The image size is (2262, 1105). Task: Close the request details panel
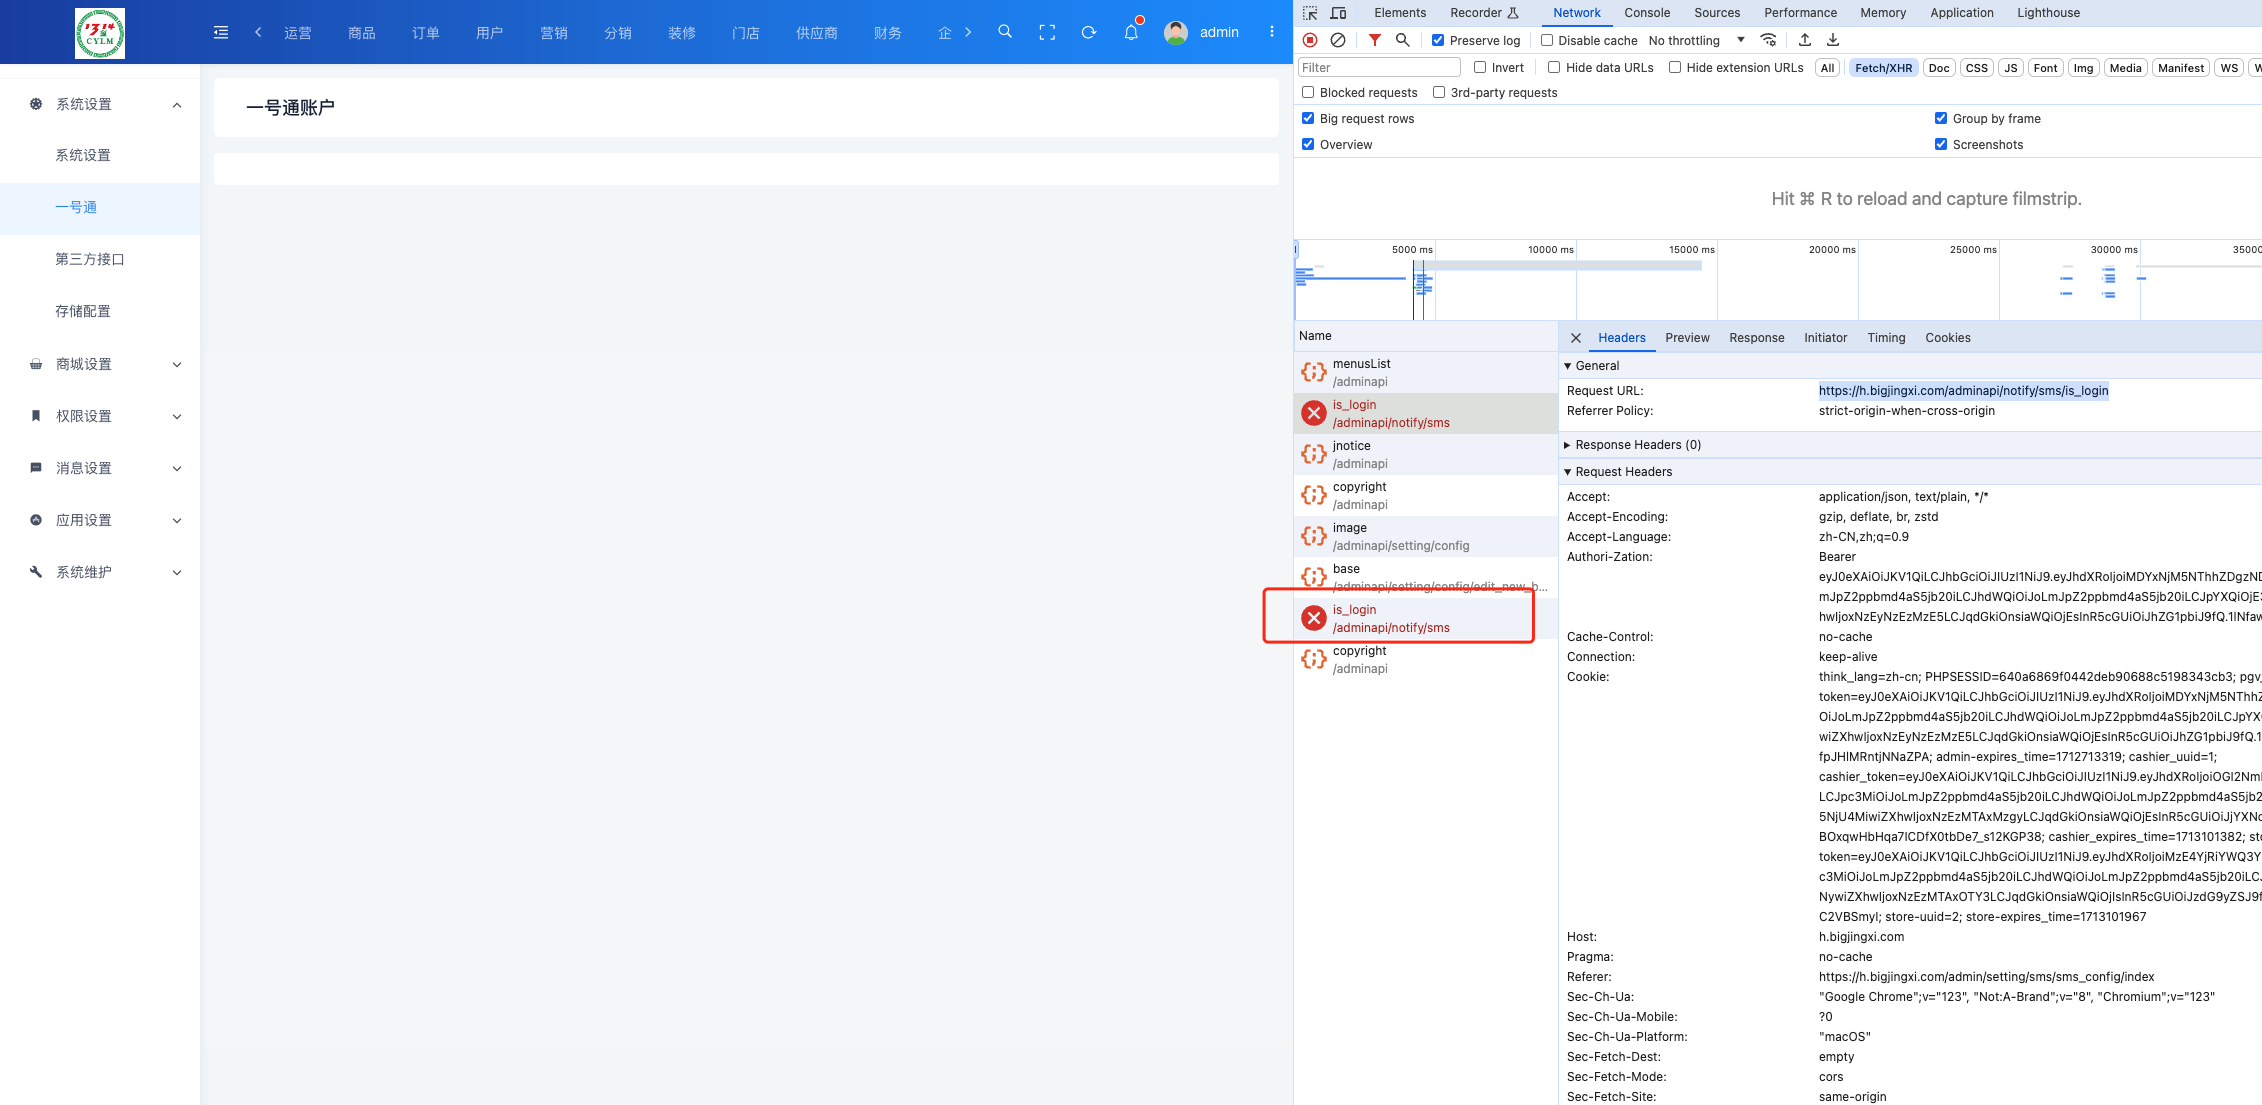point(1576,338)
